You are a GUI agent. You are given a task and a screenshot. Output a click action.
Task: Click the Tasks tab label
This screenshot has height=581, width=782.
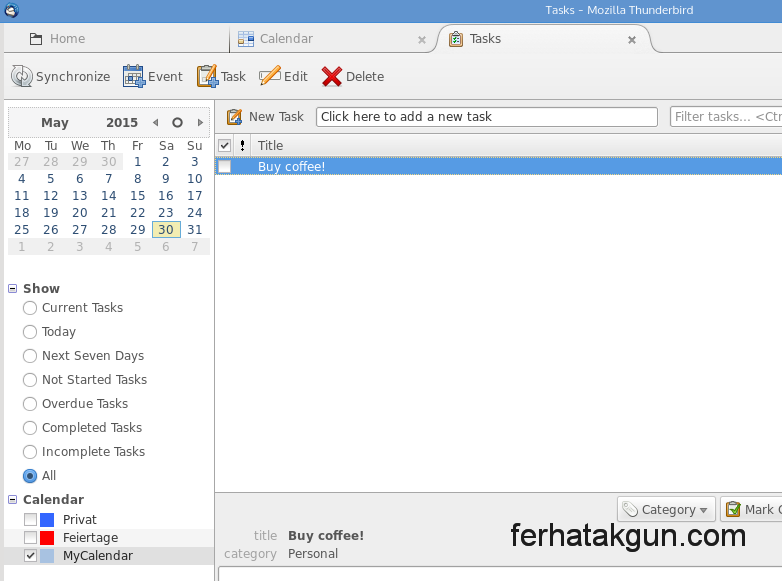pos(485,39)
